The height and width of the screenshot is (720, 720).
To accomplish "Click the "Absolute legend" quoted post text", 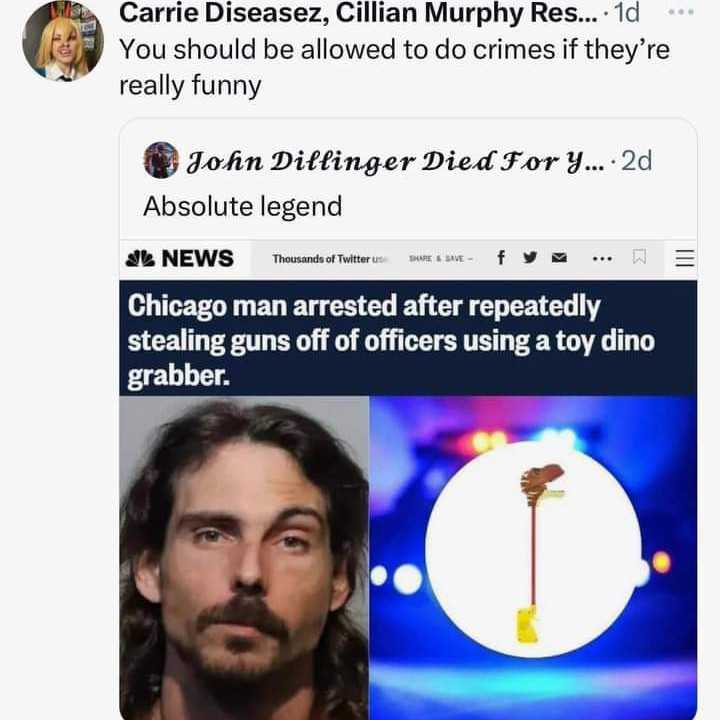I will (x=242, y=206).
